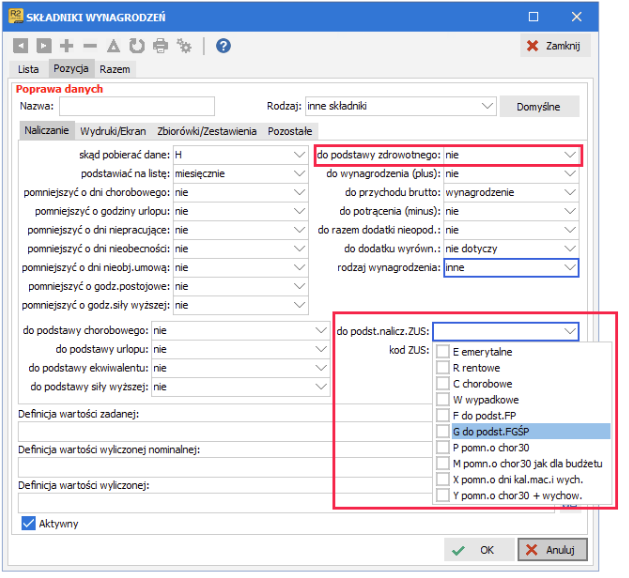Check R rentowe option
The image size is (629, 578).
point(443,367)
